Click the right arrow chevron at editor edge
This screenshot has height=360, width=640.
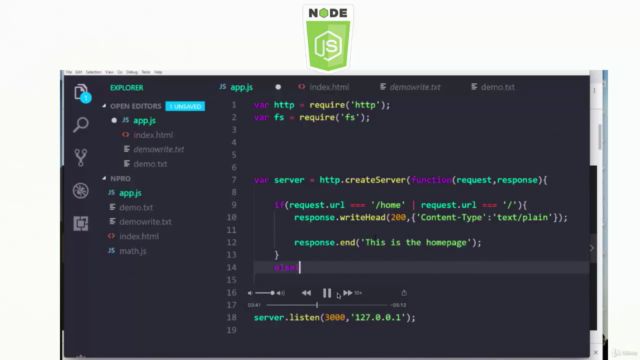point(592,248)
